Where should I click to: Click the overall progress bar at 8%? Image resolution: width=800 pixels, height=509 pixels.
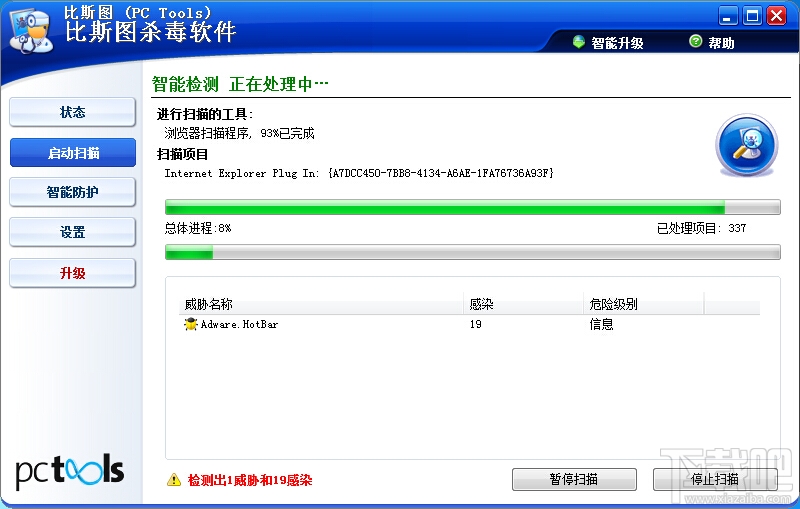click(472, 252)
